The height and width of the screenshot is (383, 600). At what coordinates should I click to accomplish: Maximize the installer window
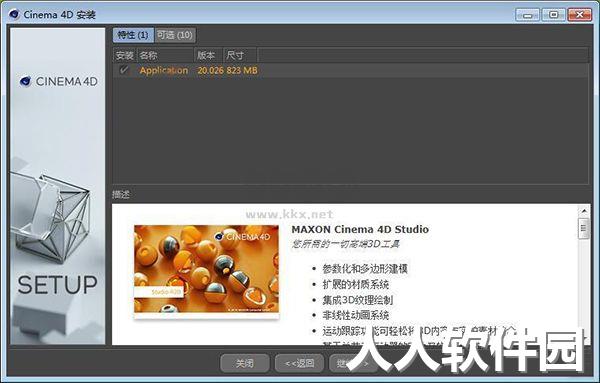pos(553,15)
